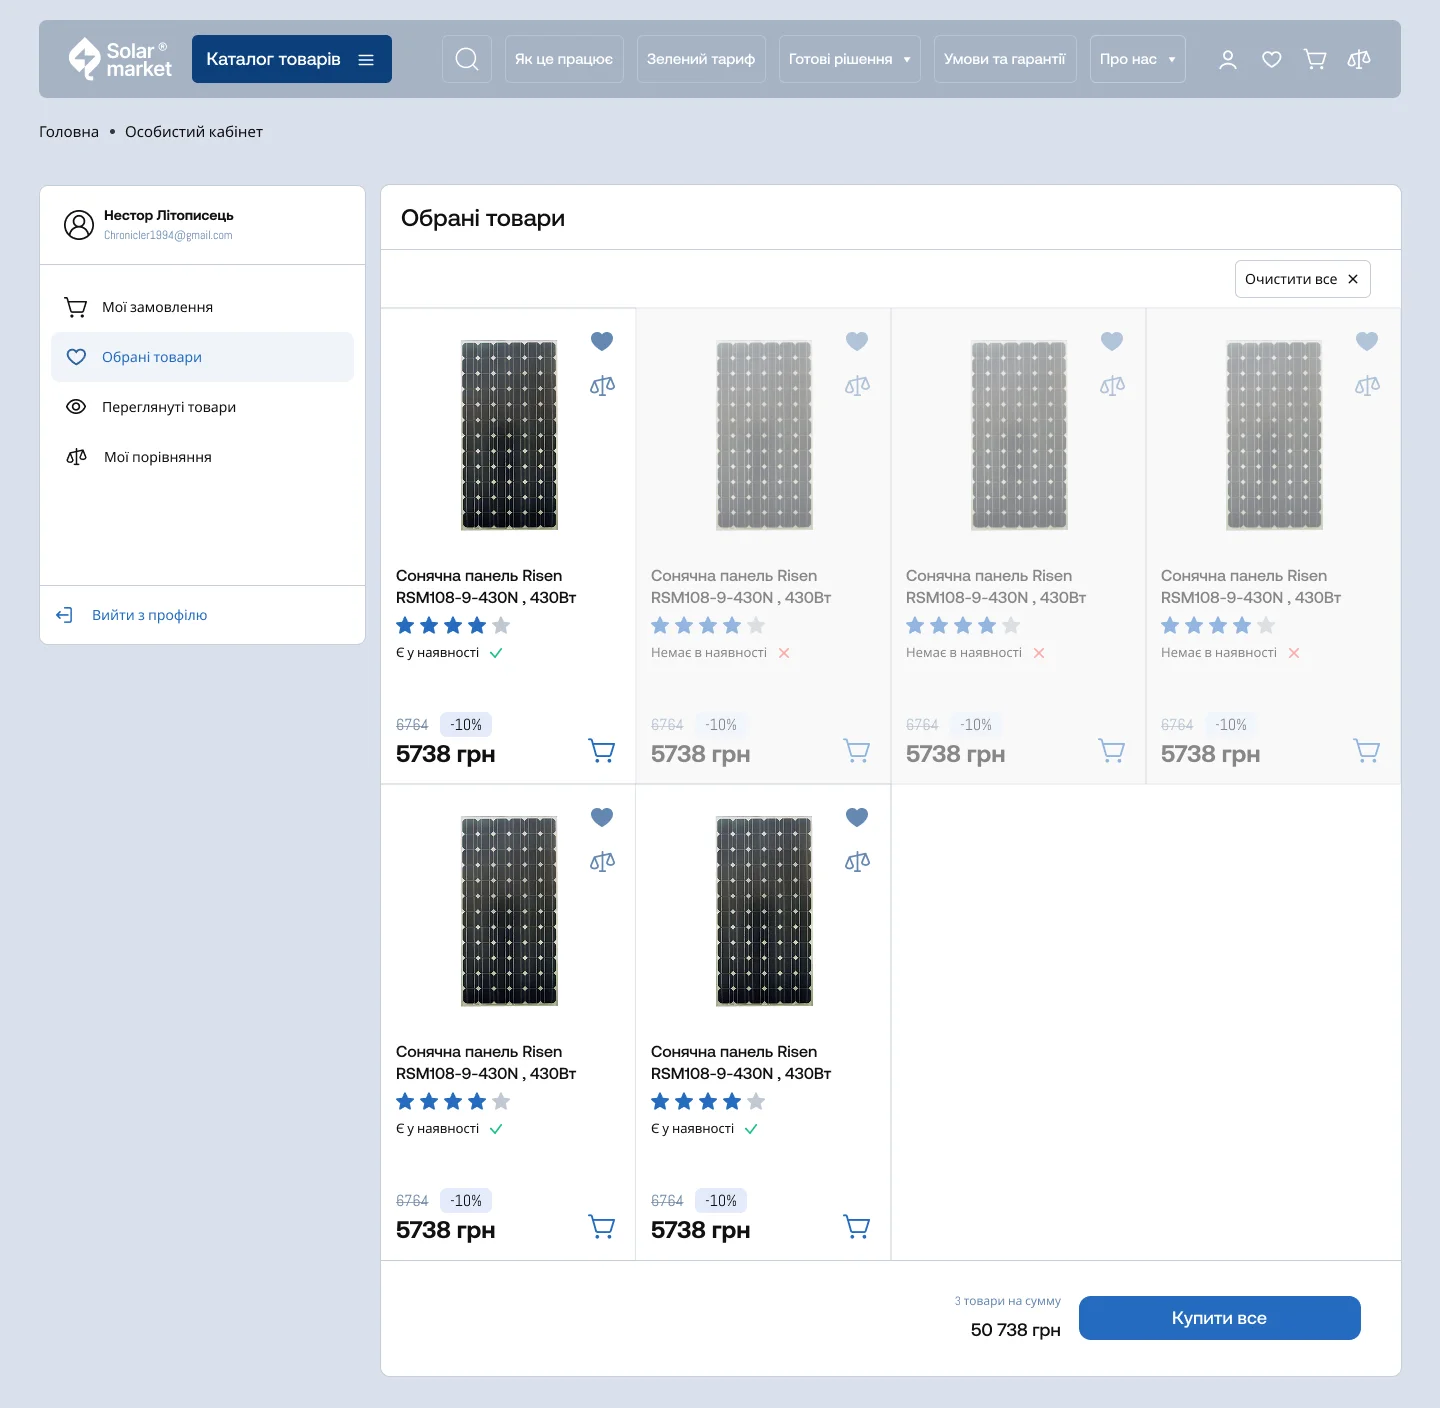Select Мої замовлення in the sidebar
This screenshot has width=1440, height=1408.
pos(202,307)
